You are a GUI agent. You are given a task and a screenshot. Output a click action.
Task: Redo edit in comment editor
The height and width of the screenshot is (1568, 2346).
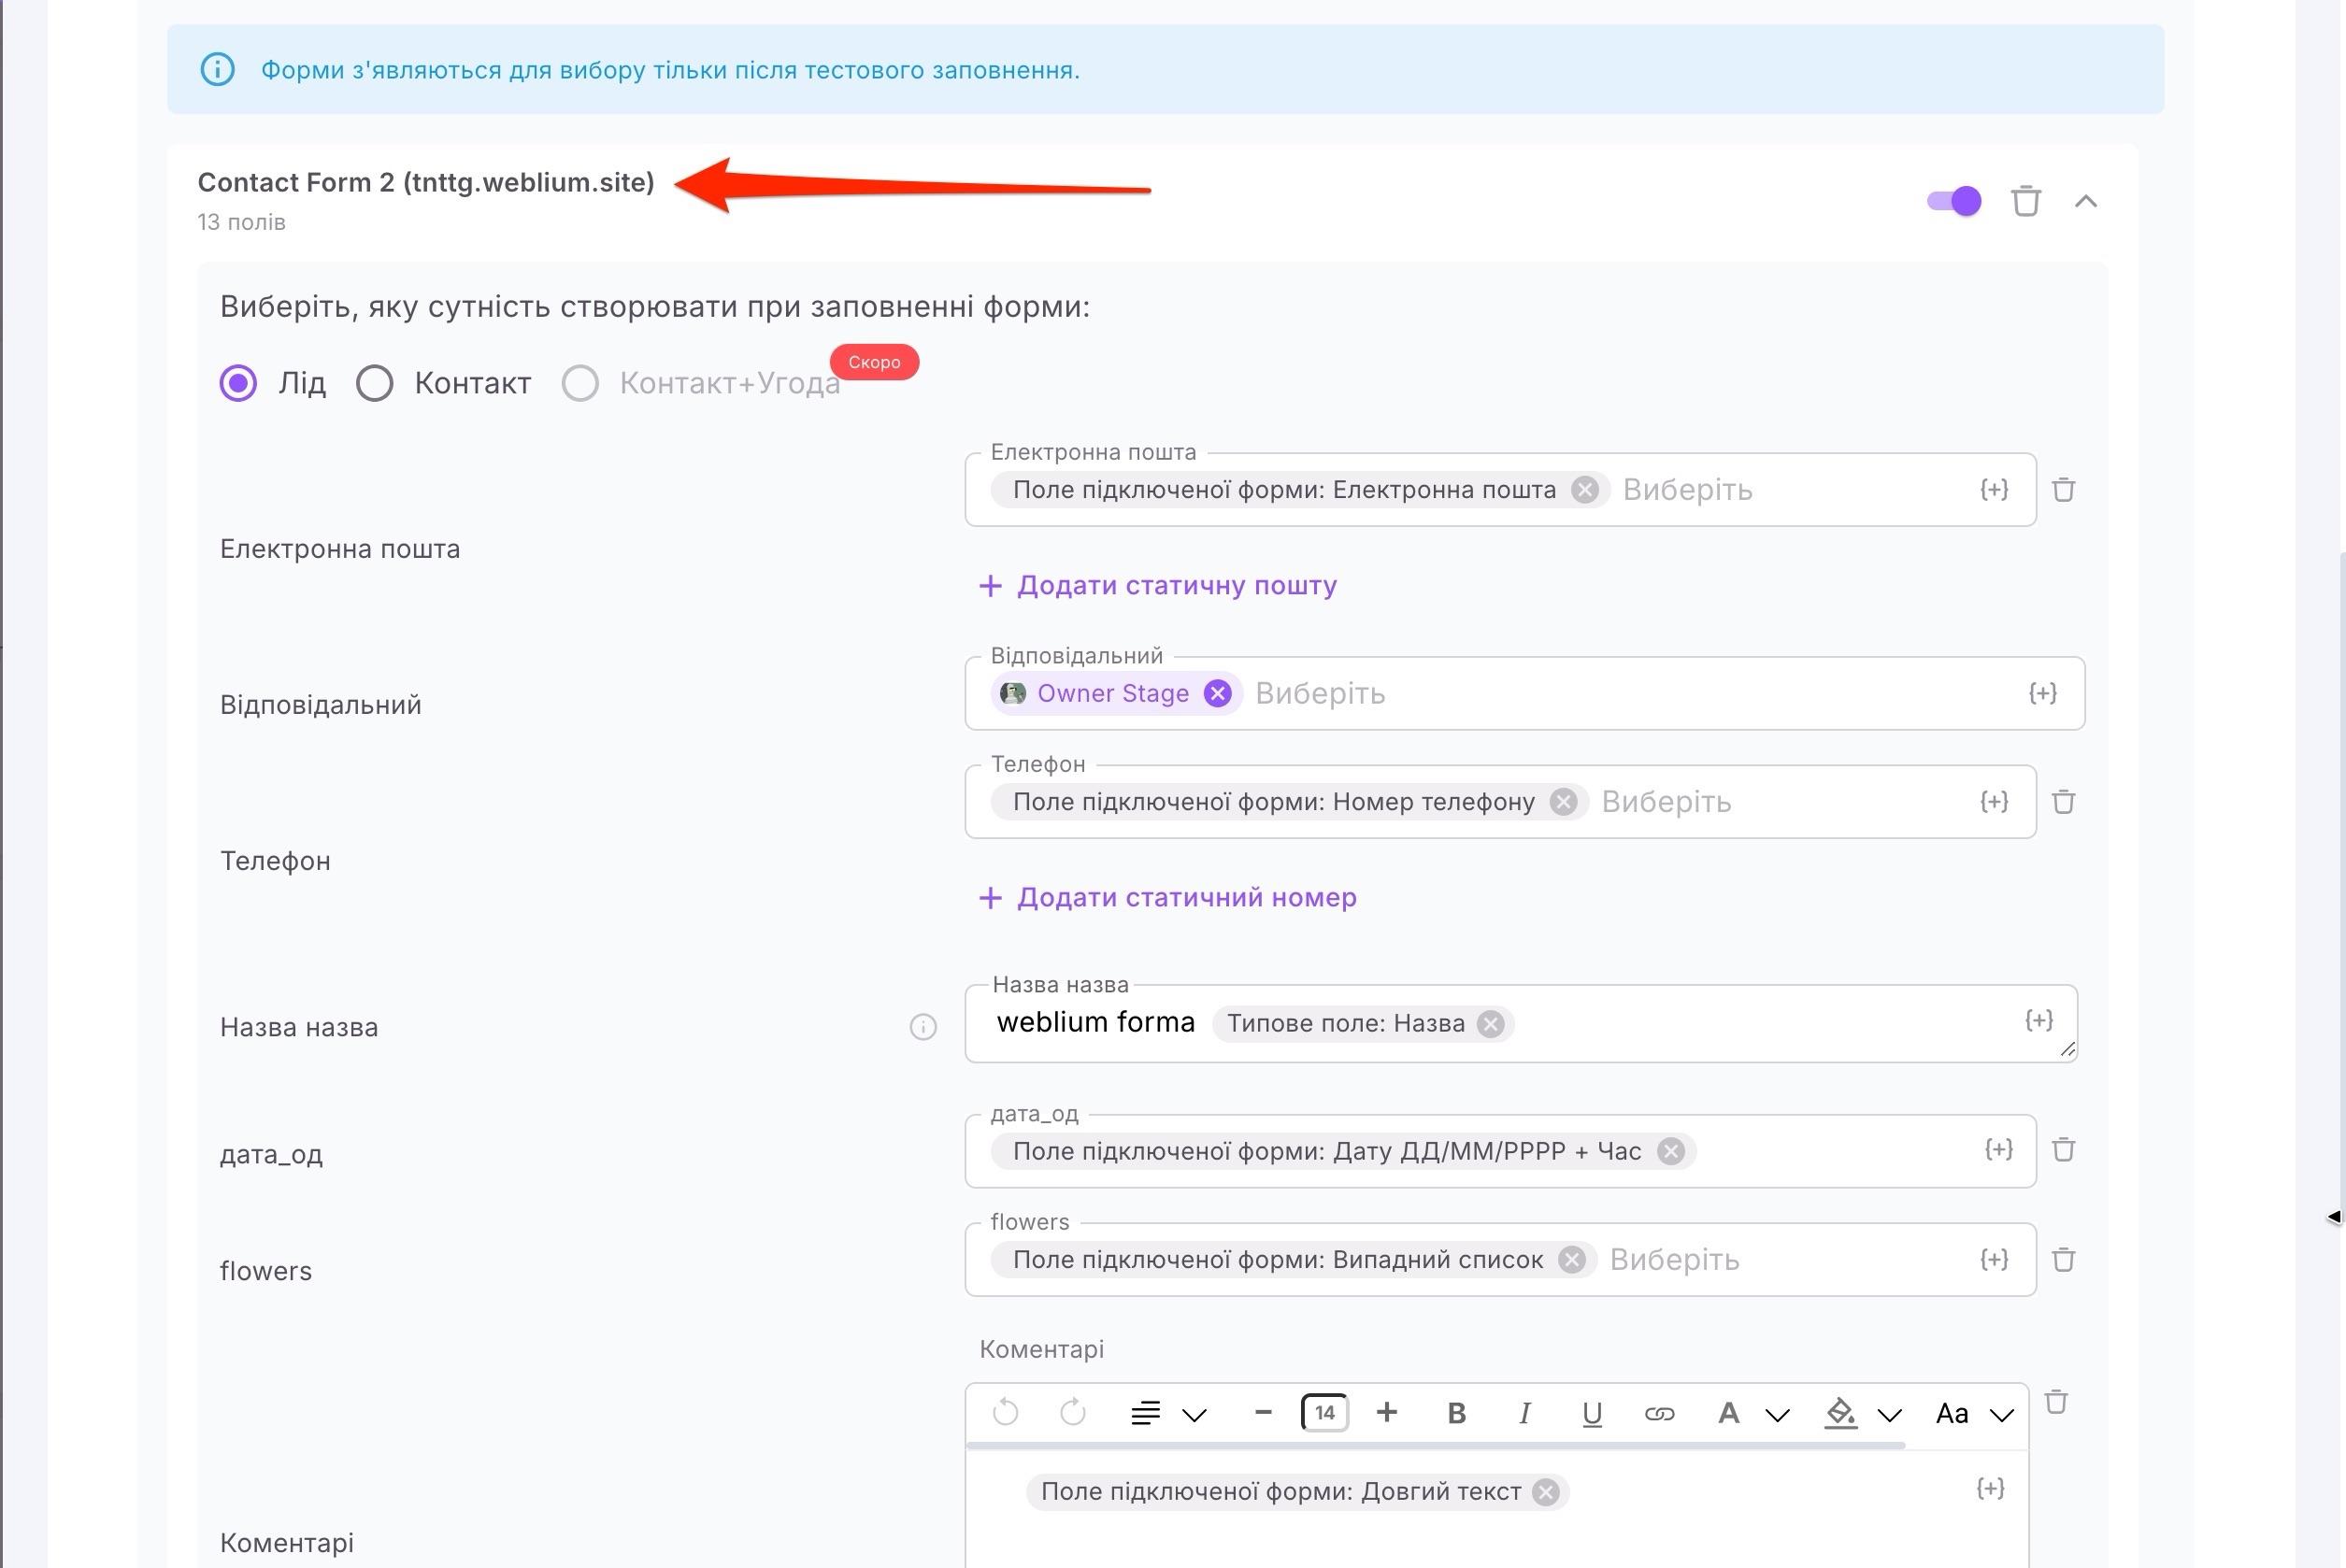1072,1412
